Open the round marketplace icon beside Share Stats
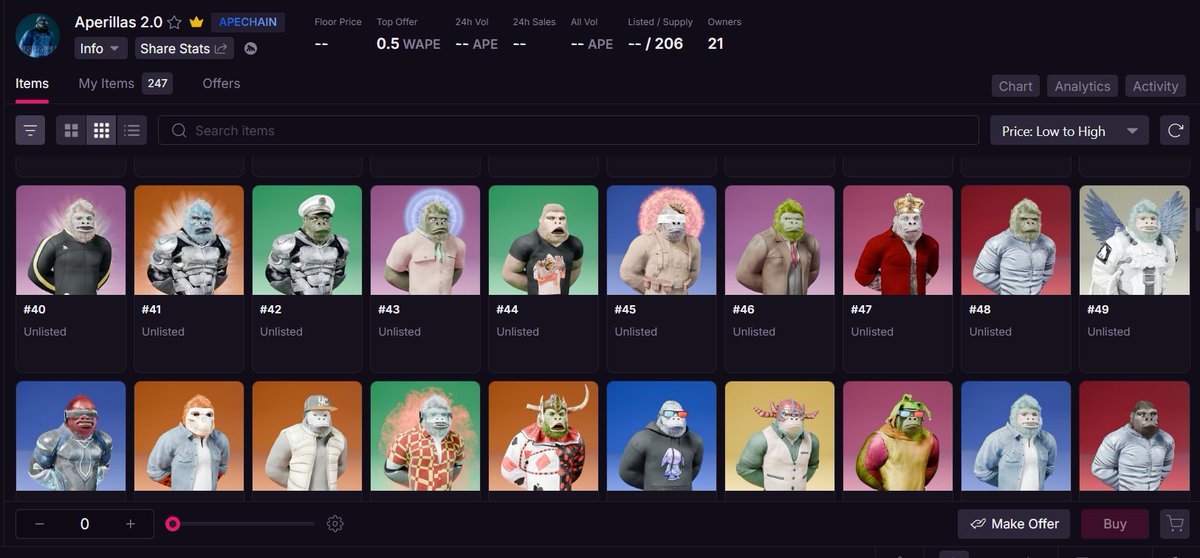This screenshot has width=1200, height=558. point(251,48)
